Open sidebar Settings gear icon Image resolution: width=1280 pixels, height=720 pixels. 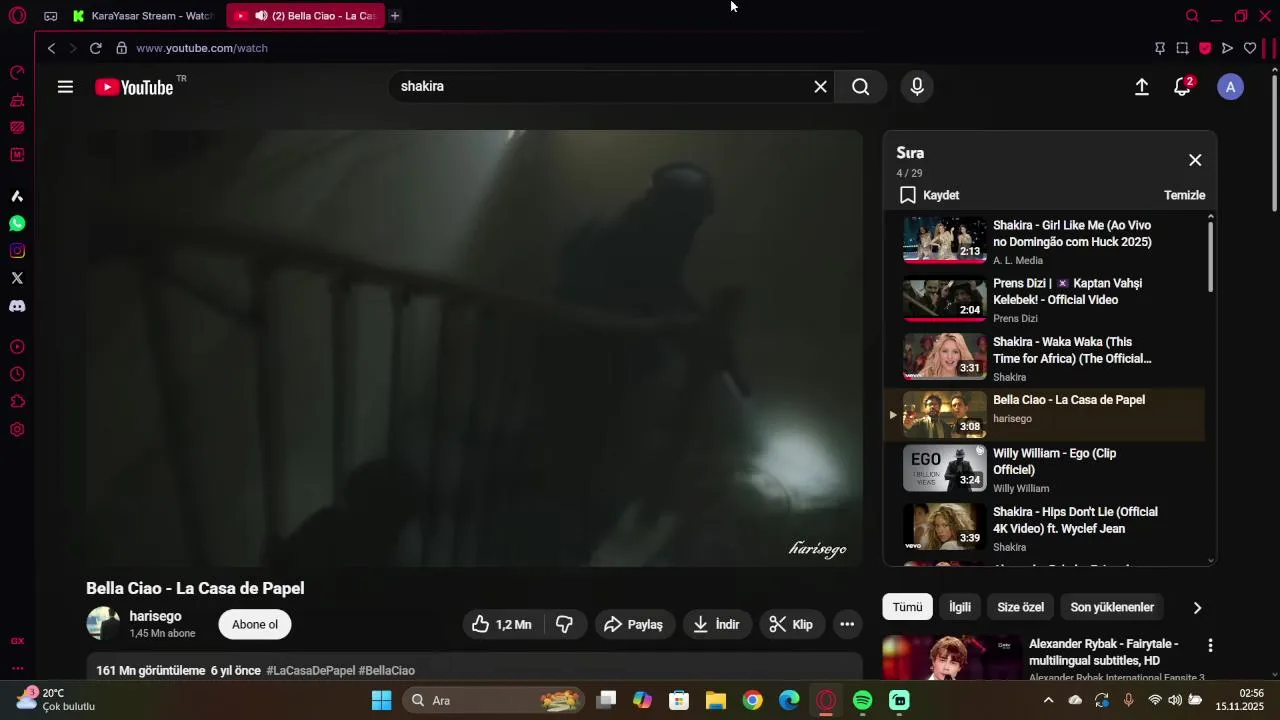click(x=17, y=430)
